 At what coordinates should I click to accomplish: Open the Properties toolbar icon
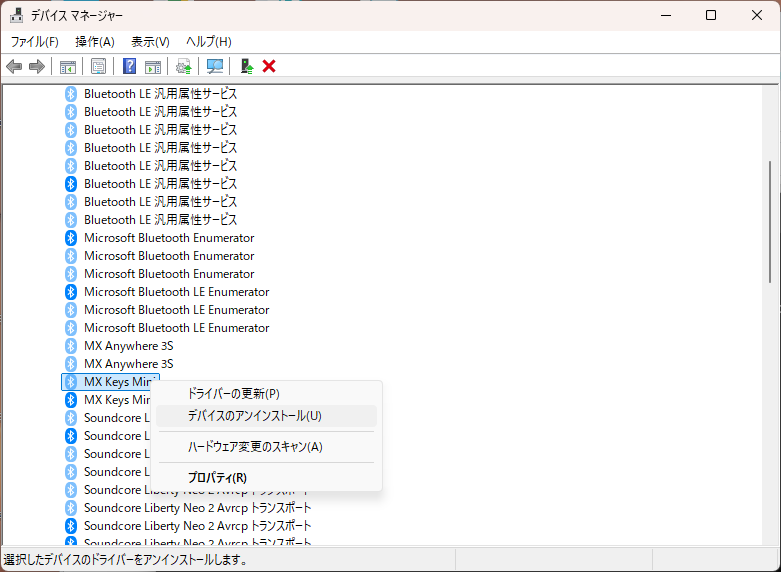point(98,66)
